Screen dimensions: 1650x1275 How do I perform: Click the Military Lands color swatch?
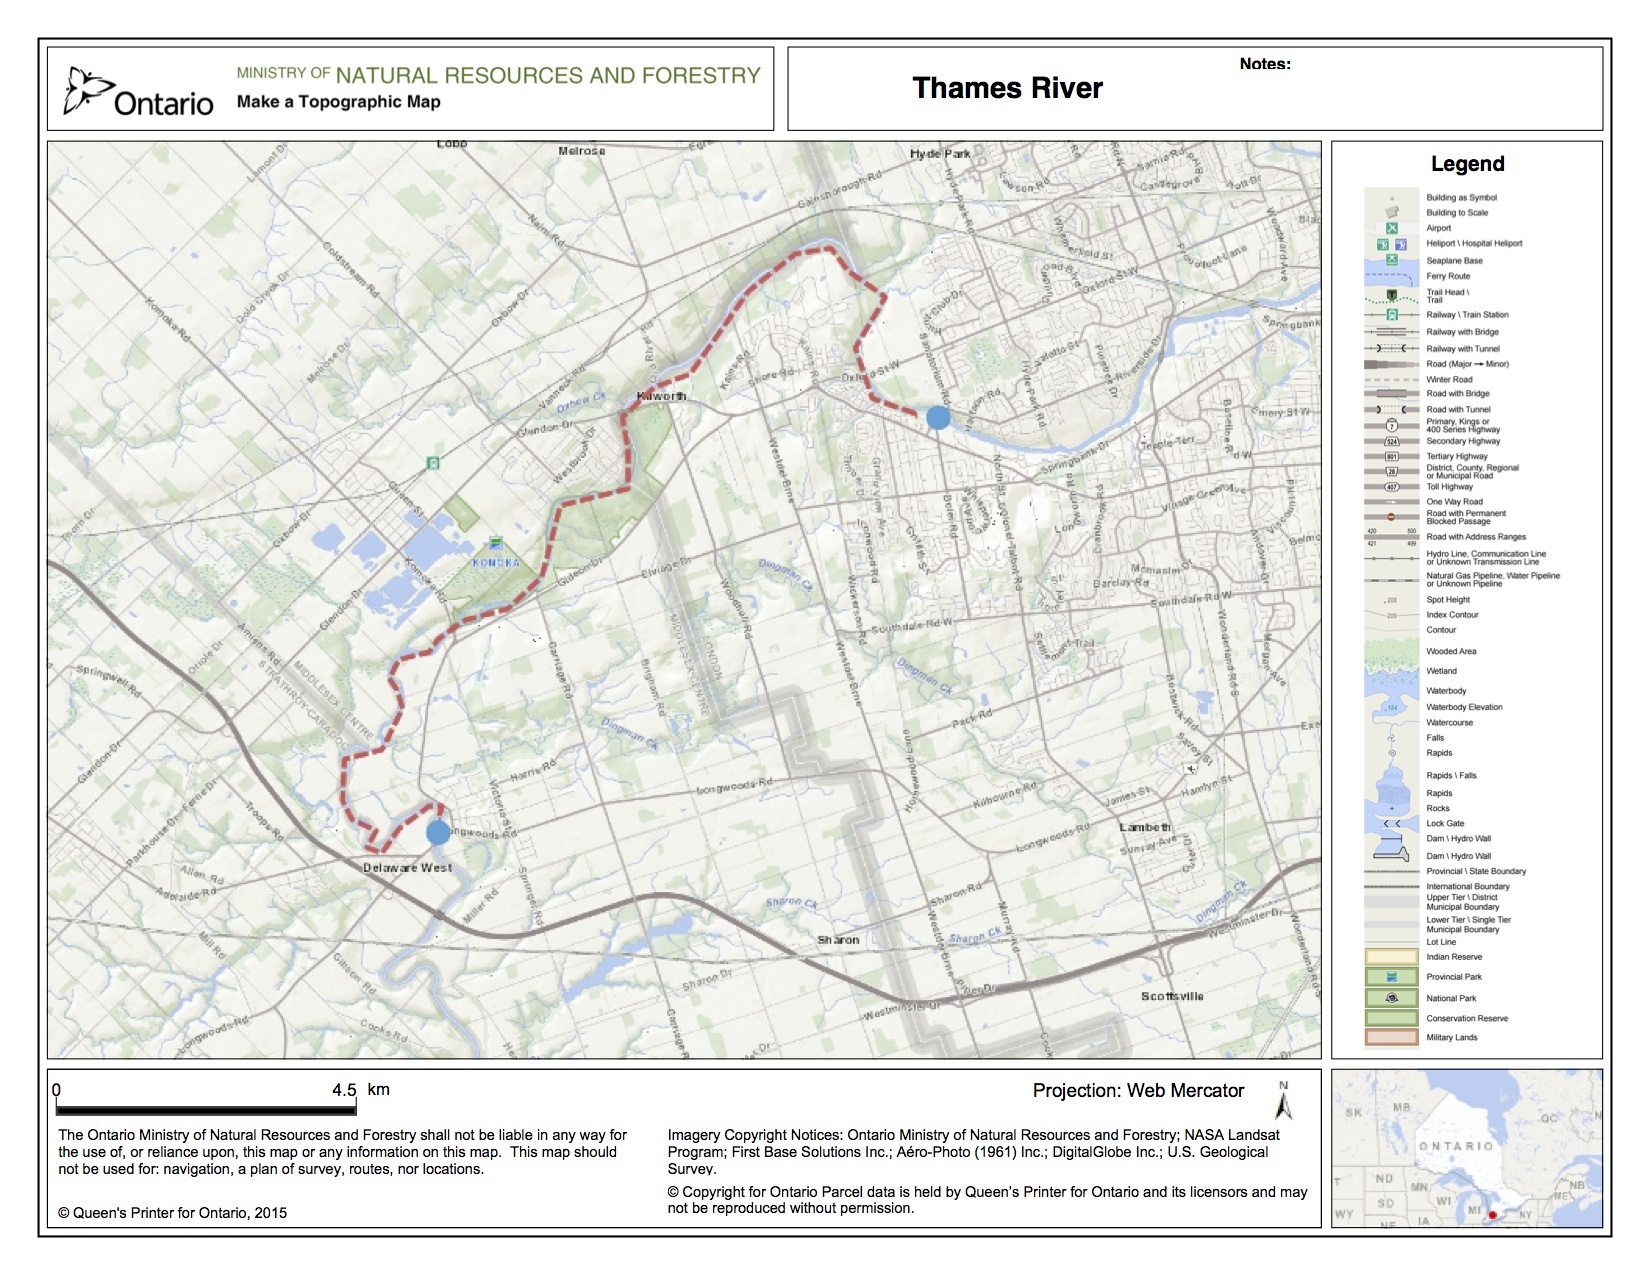(x=1391, y=1037)
